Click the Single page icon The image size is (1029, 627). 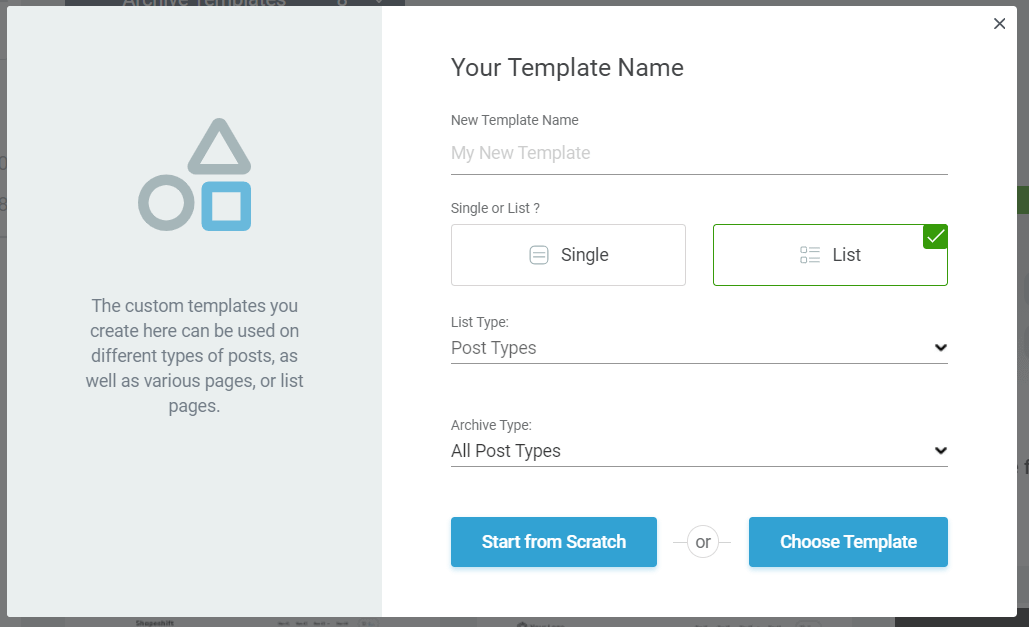(539, 255)
